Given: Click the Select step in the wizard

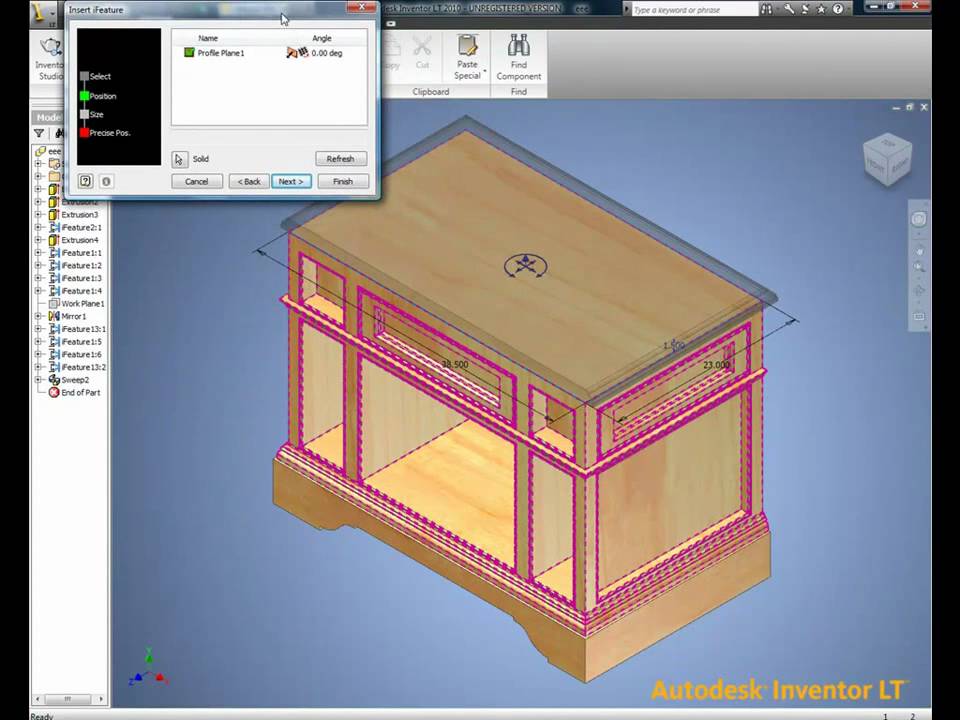Looking at the screenshot, I should point(95,77).
